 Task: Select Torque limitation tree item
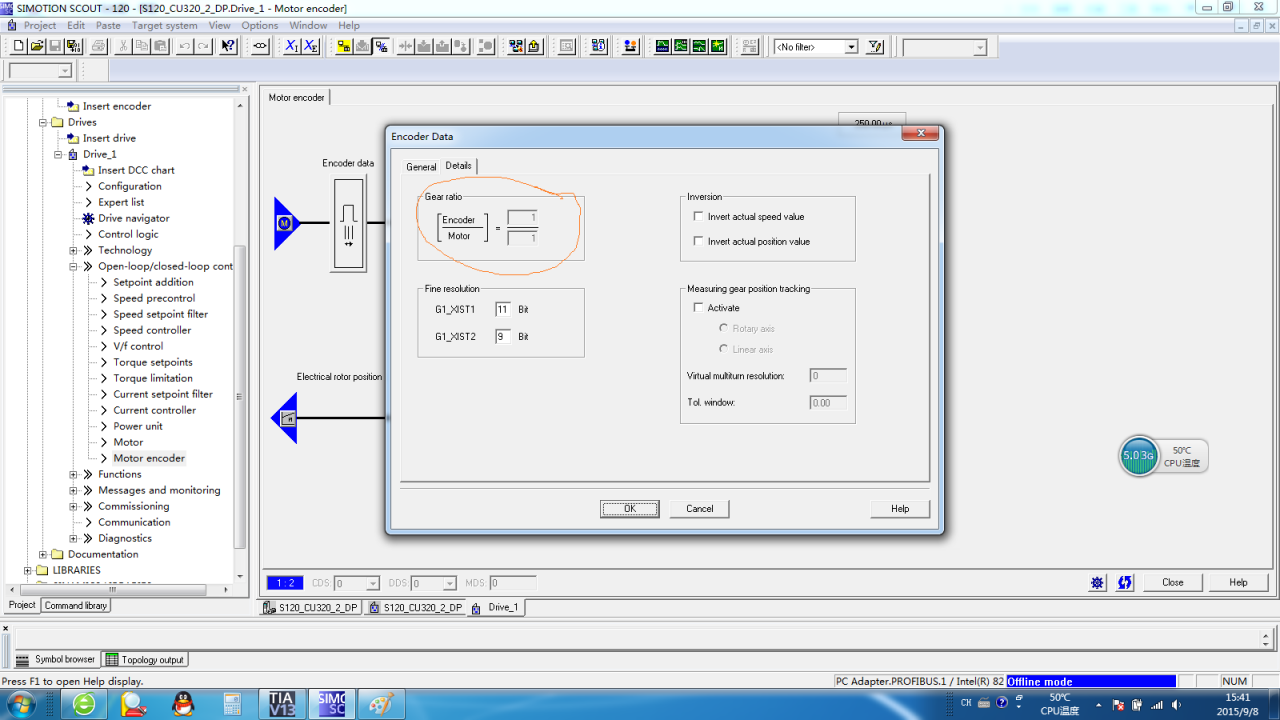tap(153, 378)
